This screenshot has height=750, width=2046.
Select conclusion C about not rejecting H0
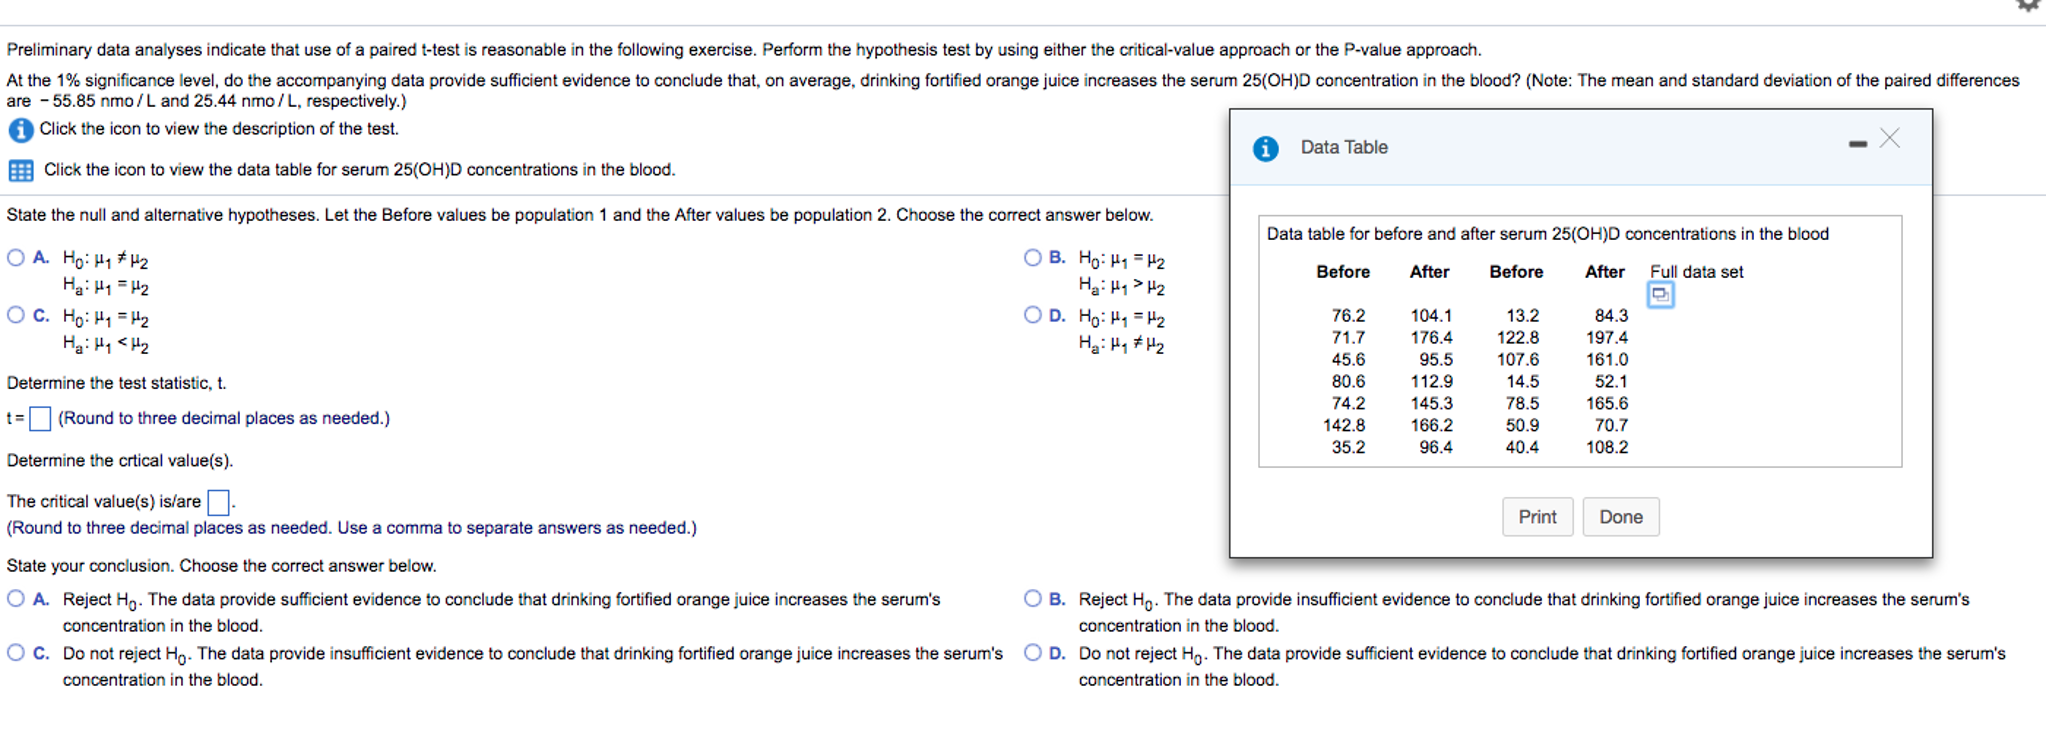pyautogui.click(x=15, y=652)
